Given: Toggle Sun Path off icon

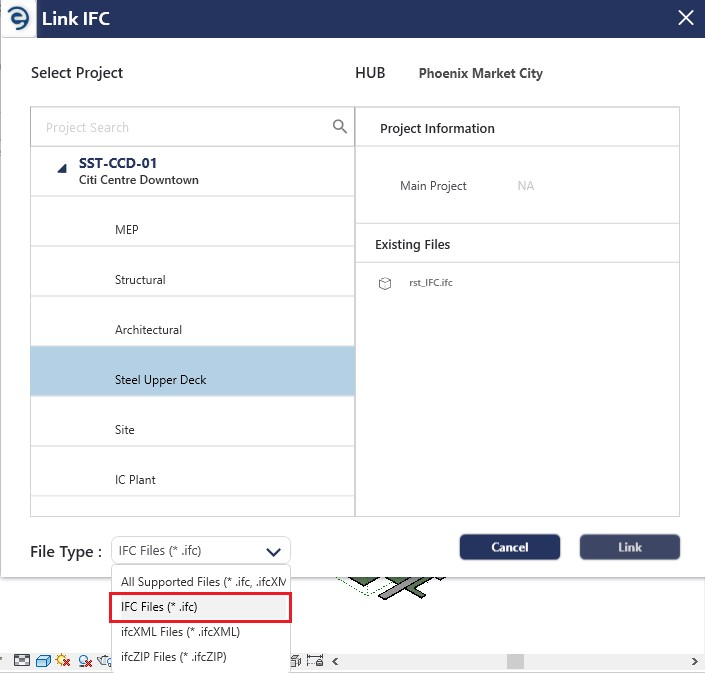Looking at the screenshot, I should click(63, 660).
